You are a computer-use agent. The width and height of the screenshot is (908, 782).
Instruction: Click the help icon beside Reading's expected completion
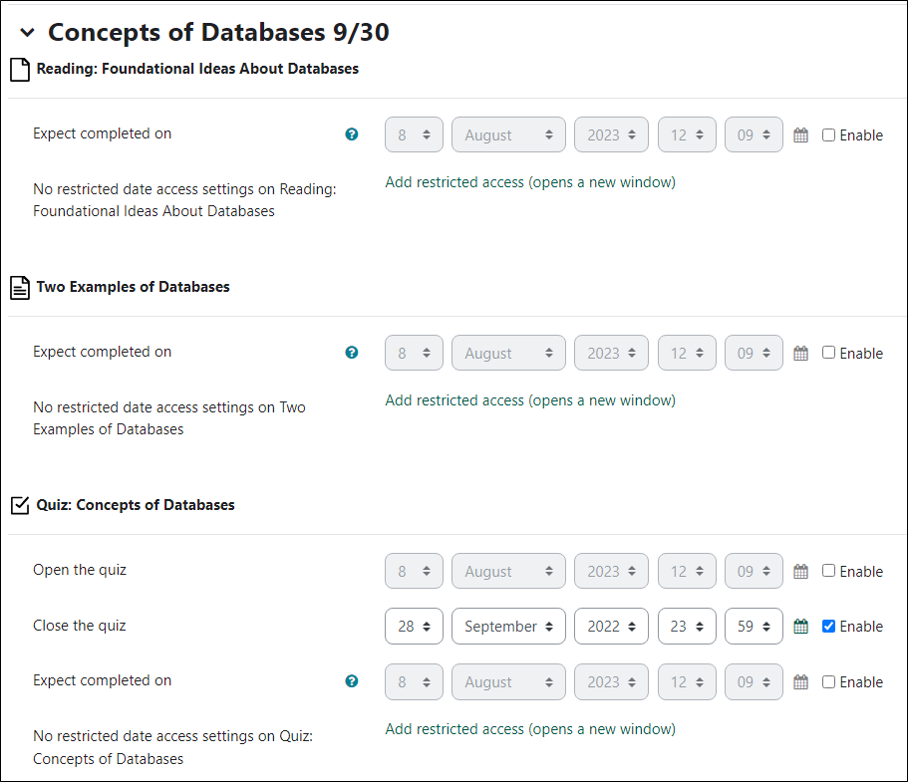click(x=351, y=133)
